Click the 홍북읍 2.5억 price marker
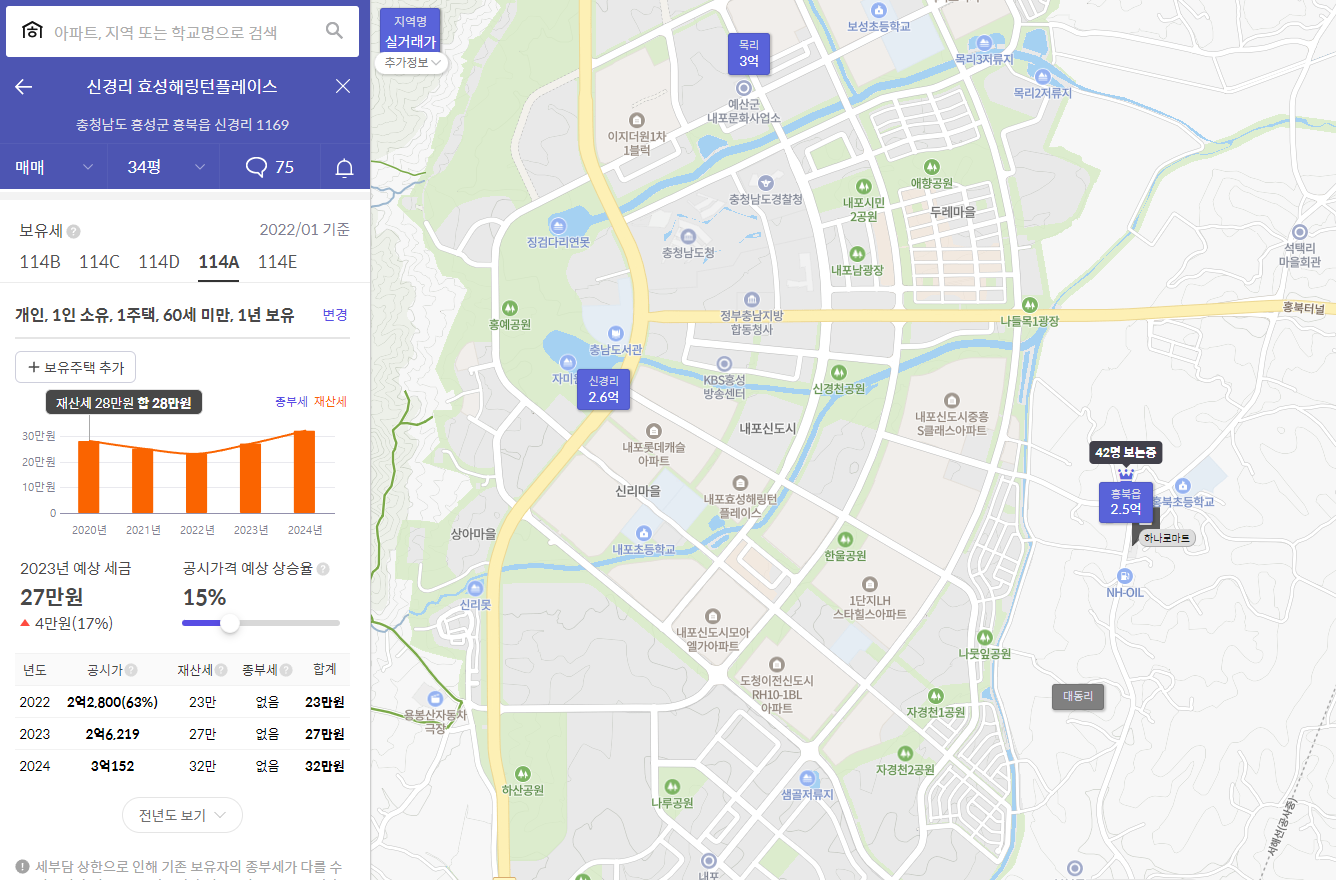 (x=1125, y=501)
